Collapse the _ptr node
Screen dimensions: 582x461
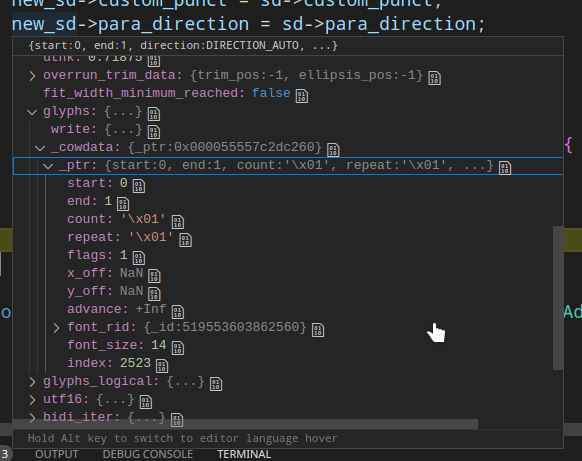click(48, 166)
